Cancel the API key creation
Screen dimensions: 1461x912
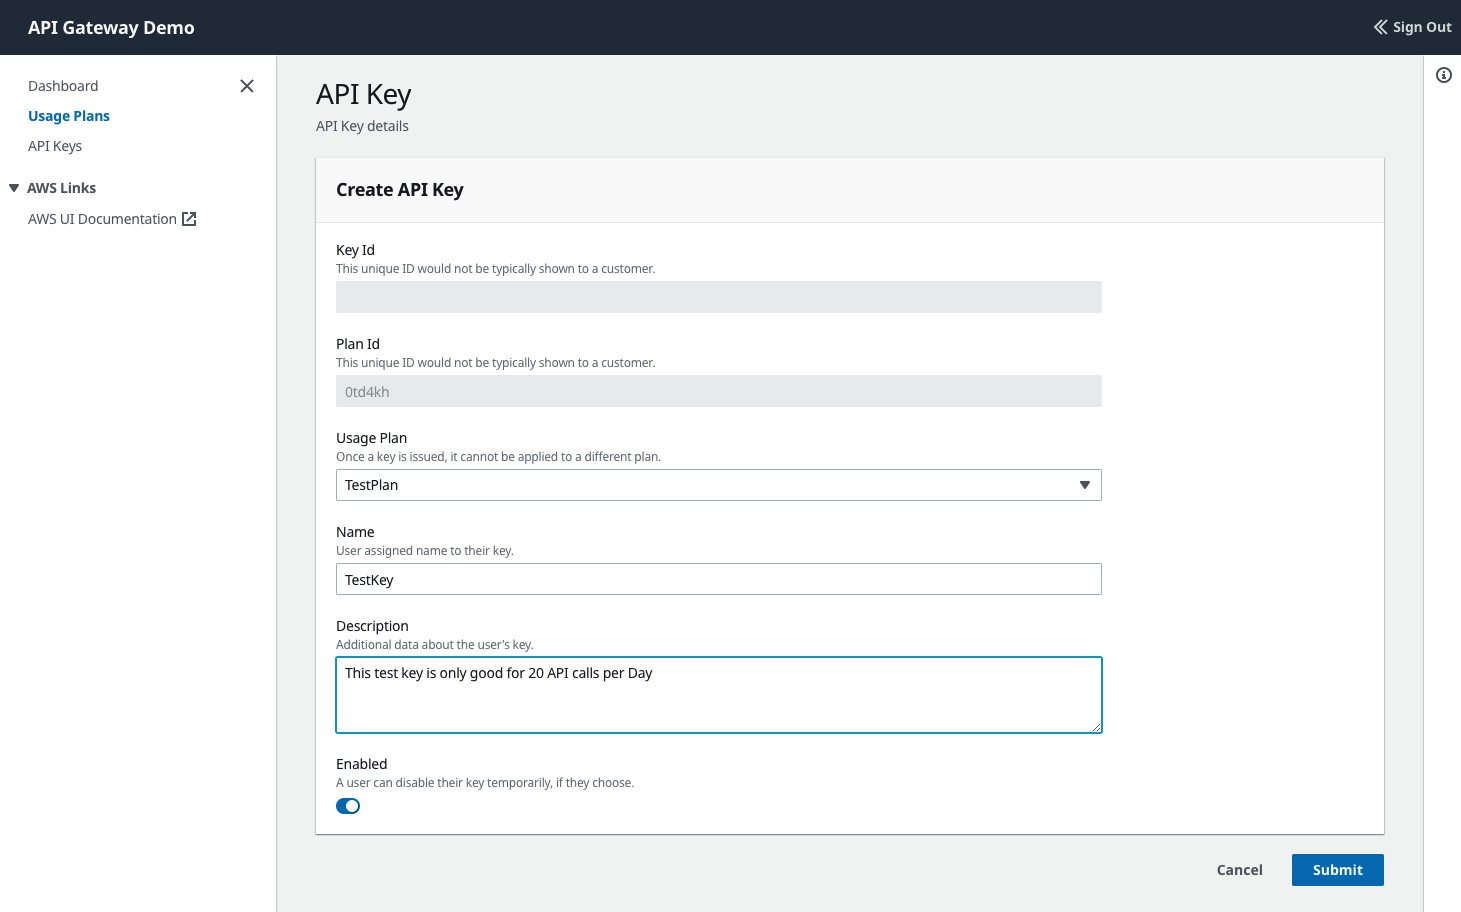[1239, 870]
